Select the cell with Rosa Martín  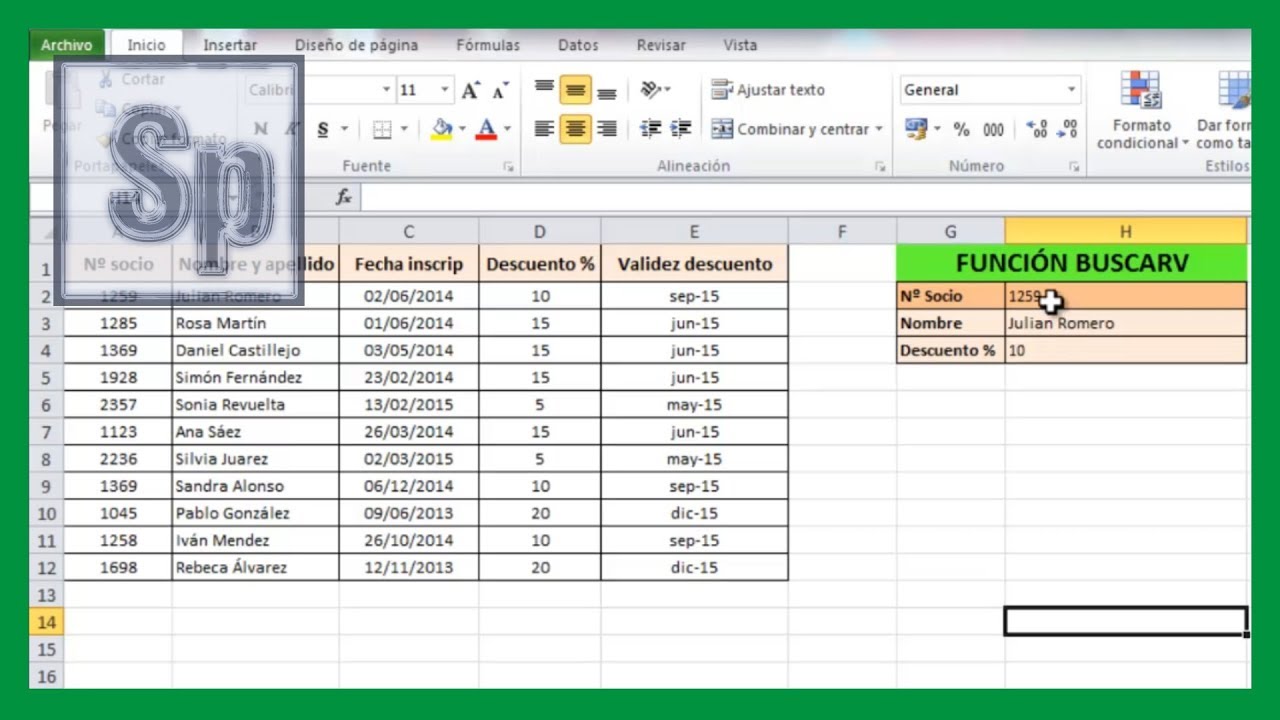(x=255, y=323)
